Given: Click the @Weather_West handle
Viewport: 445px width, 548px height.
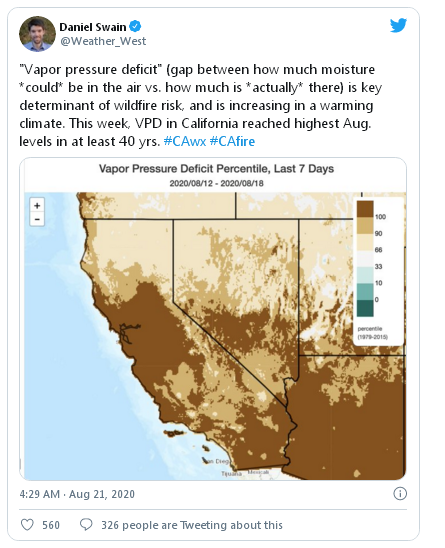Looking at the screenshot, I should [103, 41].
